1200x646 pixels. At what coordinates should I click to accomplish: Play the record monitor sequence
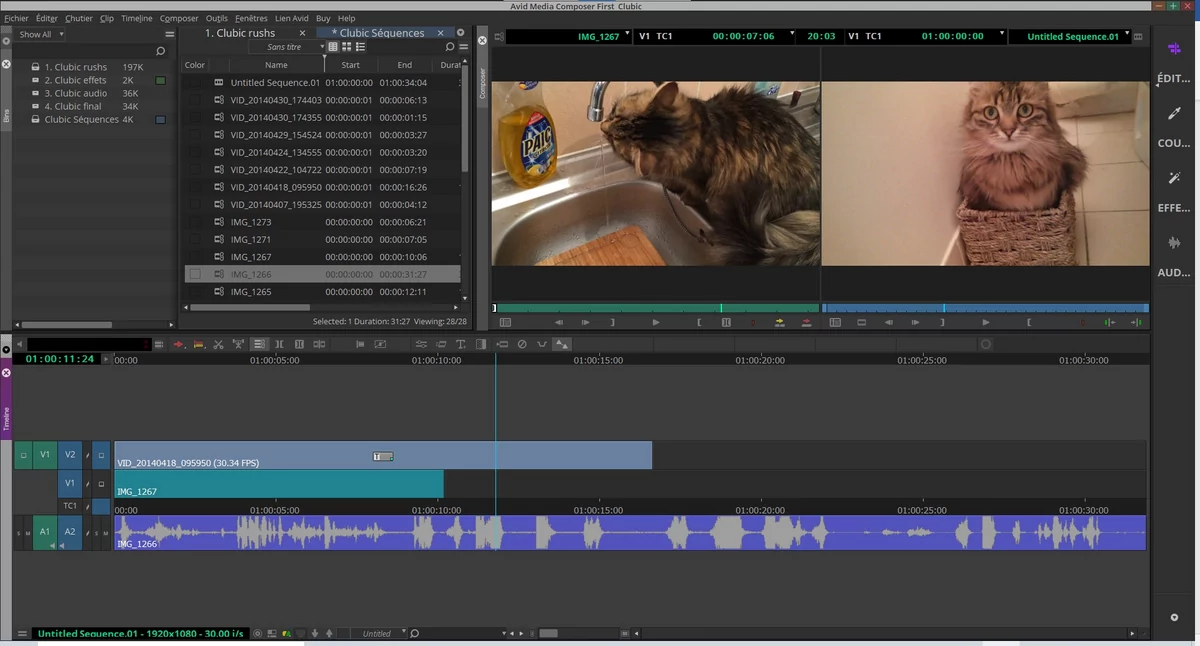986,322
